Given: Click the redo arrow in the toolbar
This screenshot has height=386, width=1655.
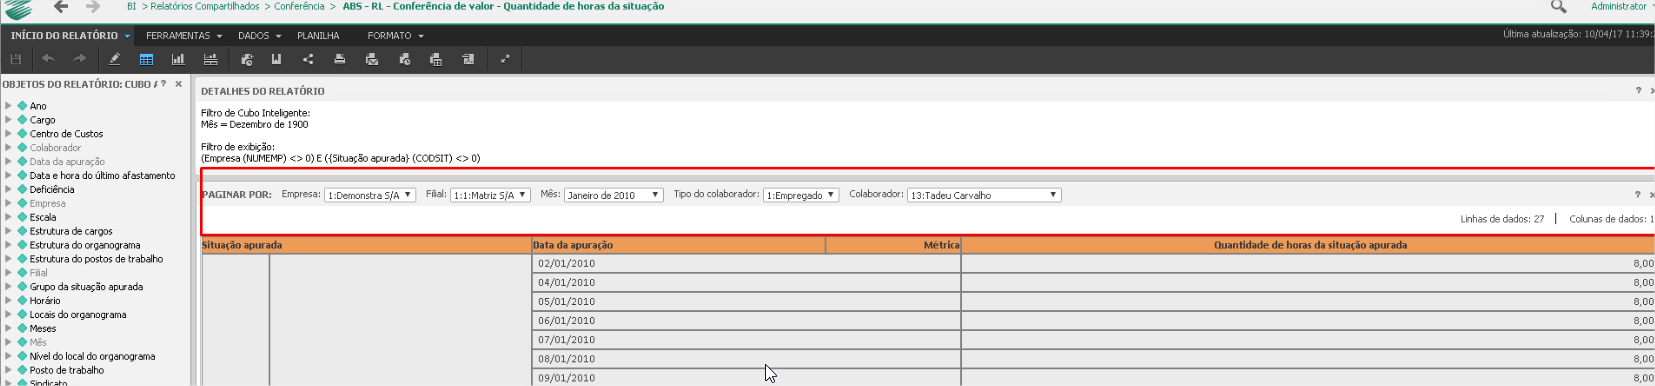Looking at the screenshot, I should 80,59.
